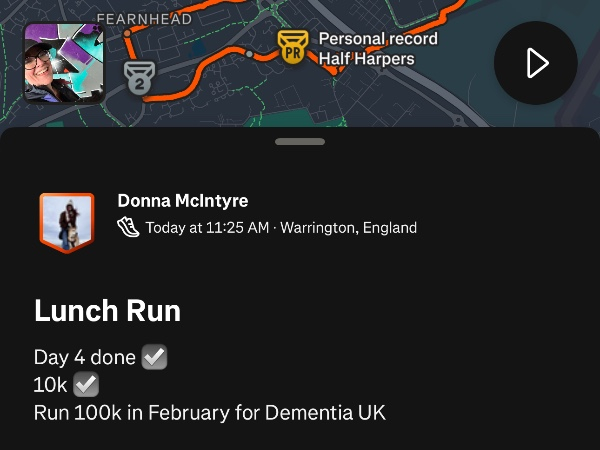Viewport: 600px width, 450px height.
Task: Open Donna McIntyre's profile avatar
Action: tap(67, 222)
